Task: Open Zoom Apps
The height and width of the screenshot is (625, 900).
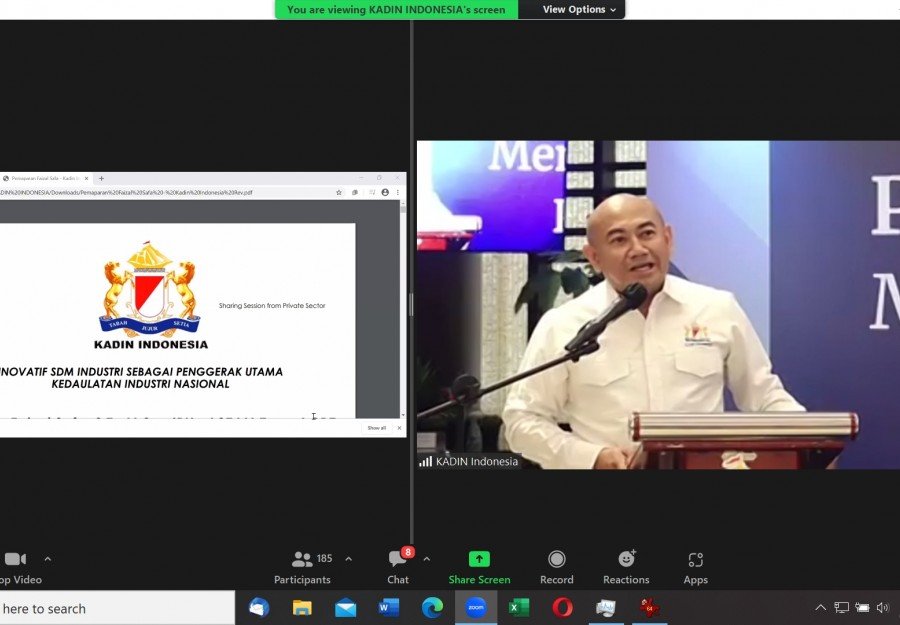Action: click(x=695, y=567)
